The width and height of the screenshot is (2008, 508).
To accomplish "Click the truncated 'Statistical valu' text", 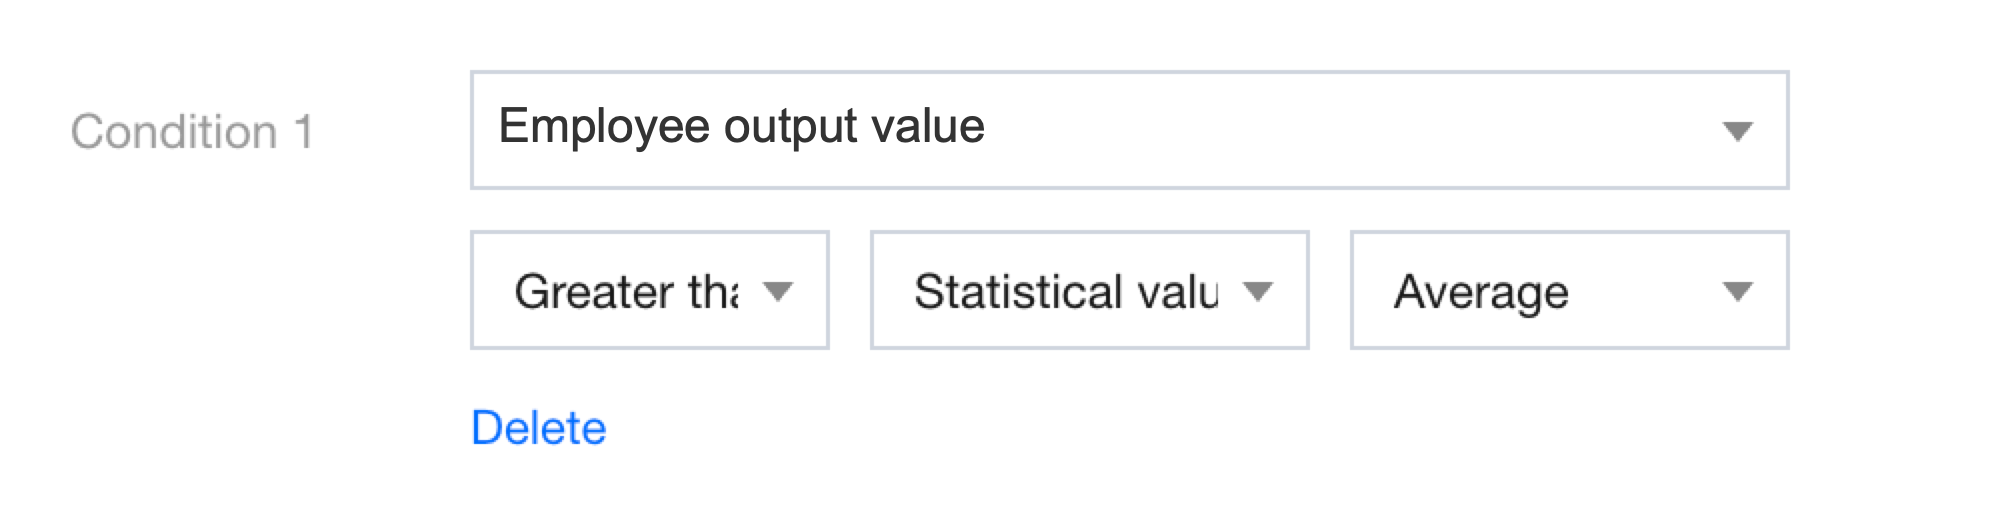I will coord(1066,292).
